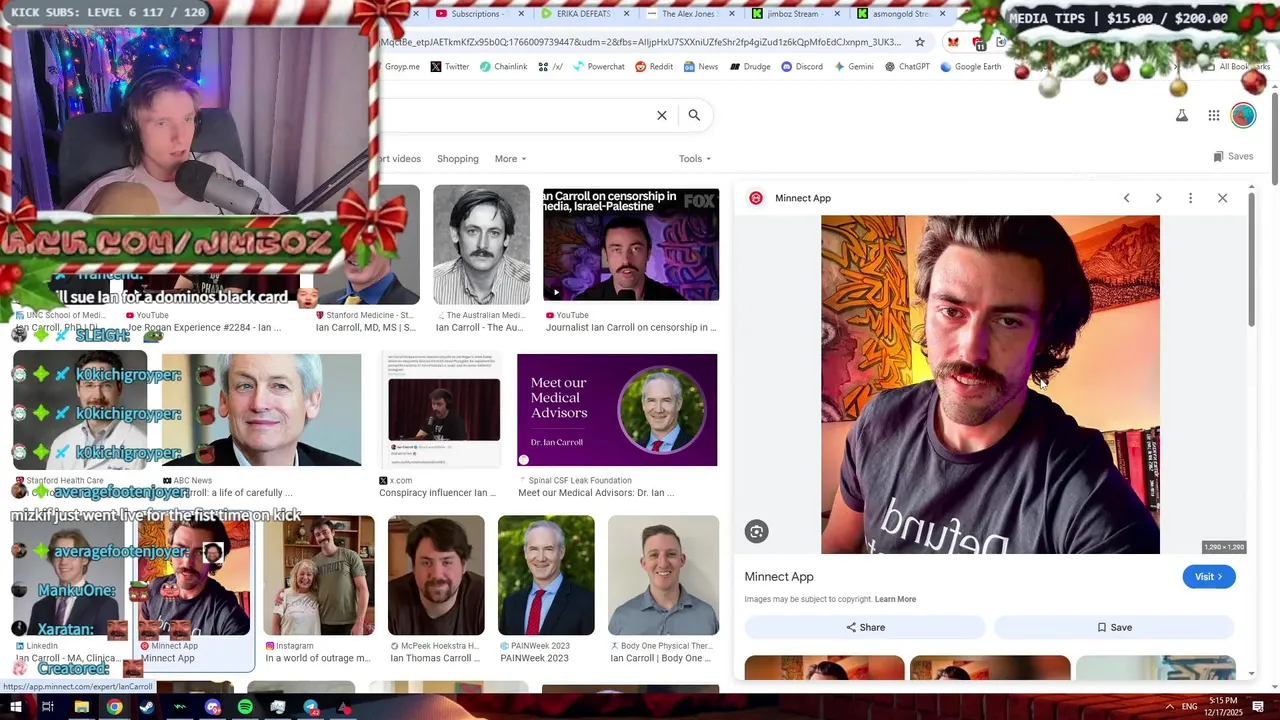Open the MetaMask fox extension

coord(953,42)
